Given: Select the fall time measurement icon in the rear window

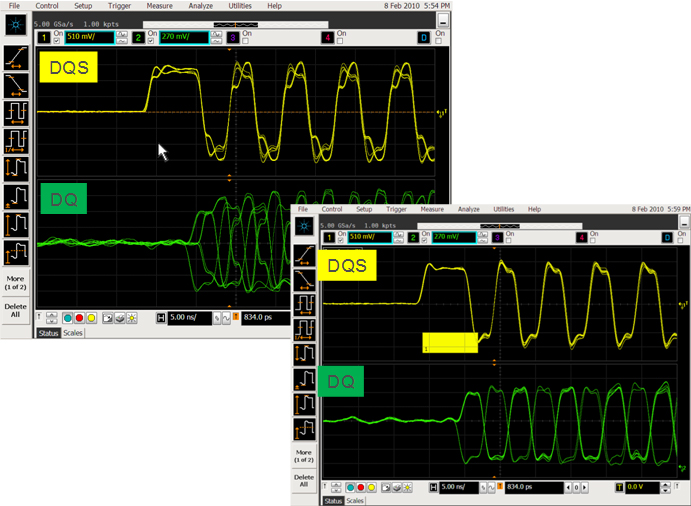Looking at the screenshot, I should coord(15,84).
